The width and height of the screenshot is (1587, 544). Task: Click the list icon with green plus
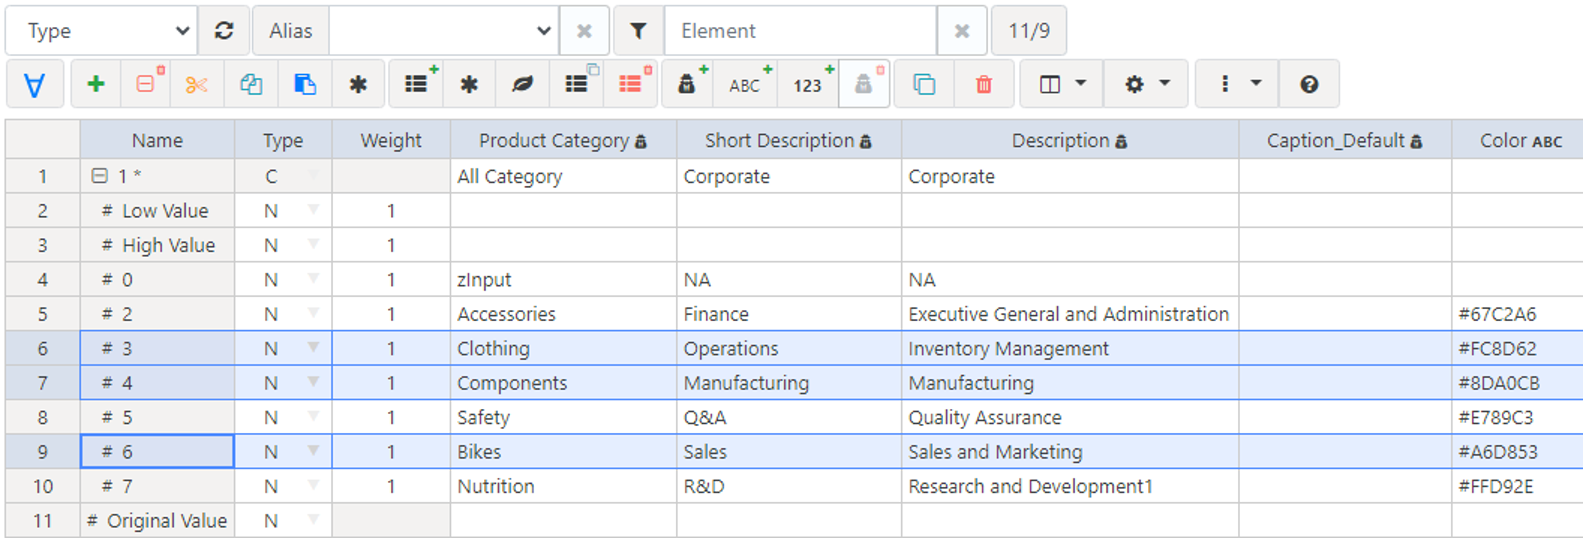(x=418, y=85)
